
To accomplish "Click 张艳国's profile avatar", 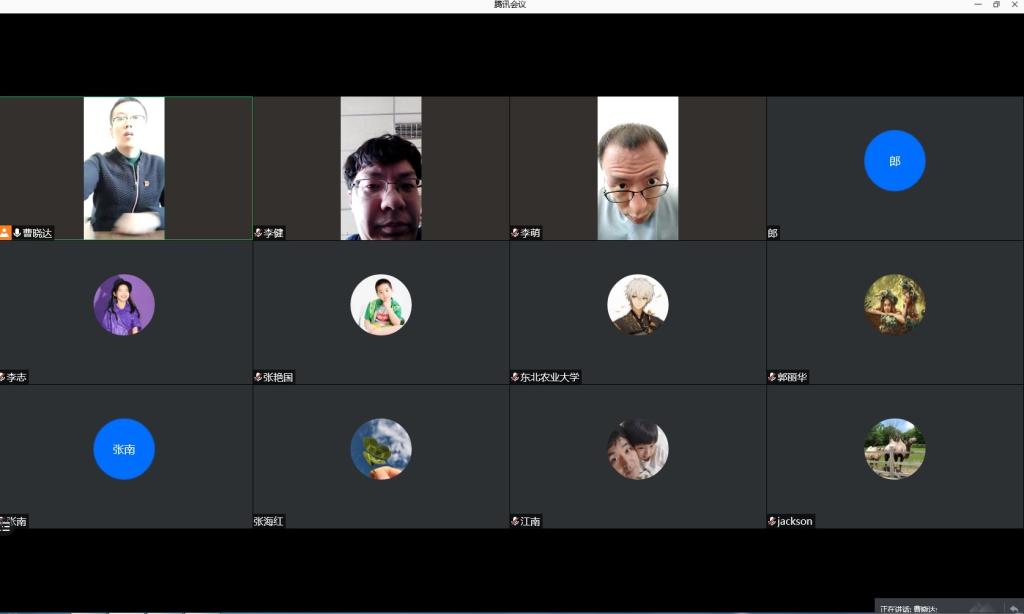I will pos(381,304).
